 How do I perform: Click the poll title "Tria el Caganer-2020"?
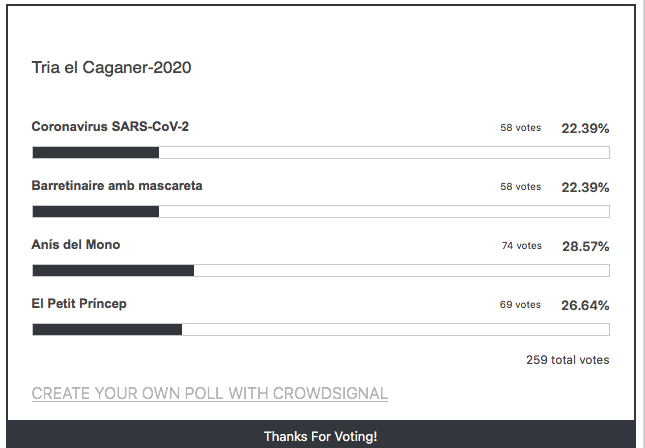tap(111, 68)
